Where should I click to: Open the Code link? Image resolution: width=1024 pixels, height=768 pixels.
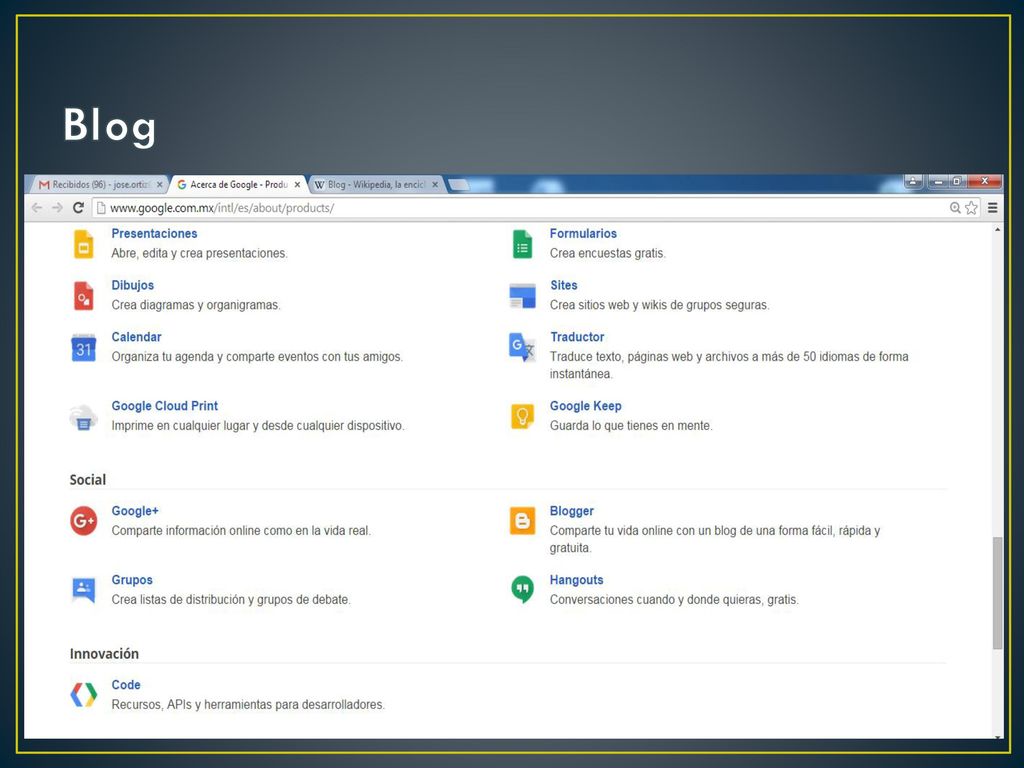point(126,685)
